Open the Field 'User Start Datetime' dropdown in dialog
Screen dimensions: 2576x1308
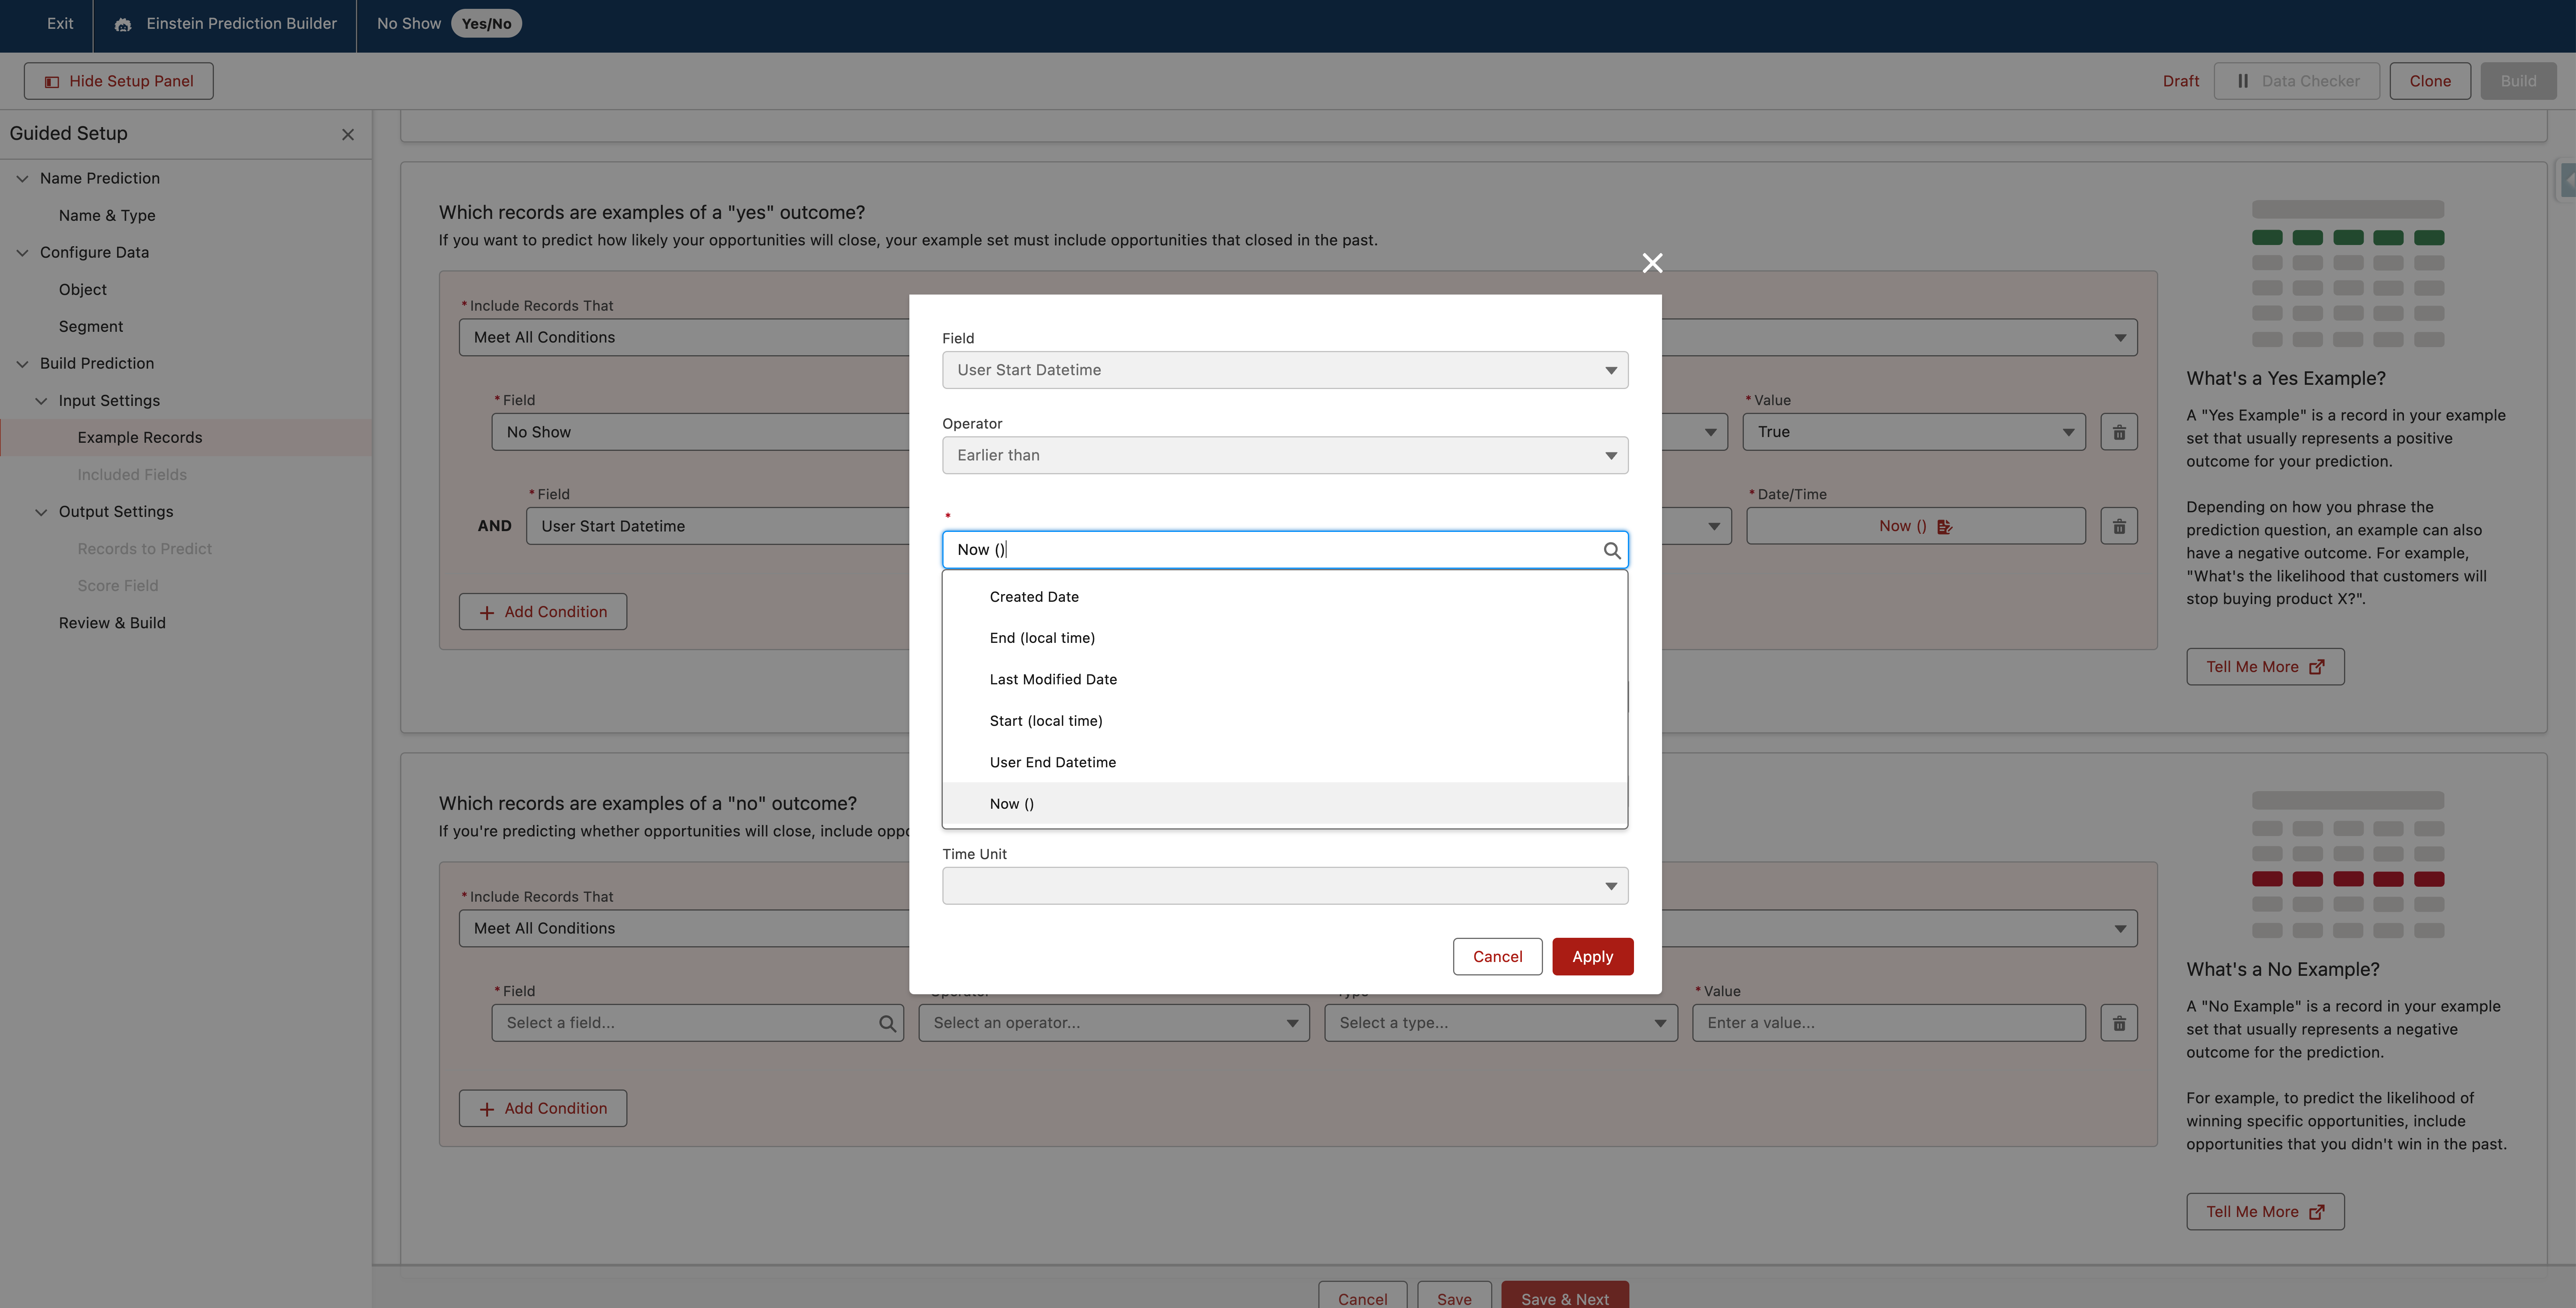tap(1284, 370)
